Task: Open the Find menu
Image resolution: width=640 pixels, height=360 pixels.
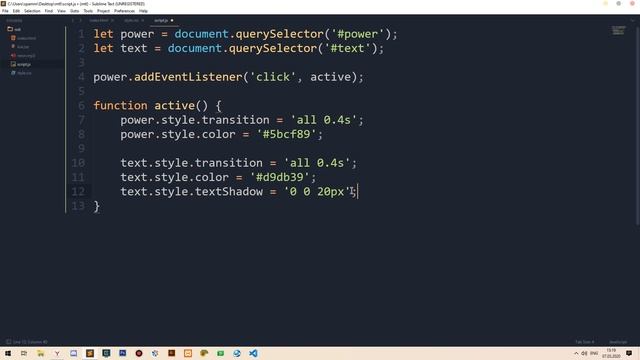Action: 49,11
